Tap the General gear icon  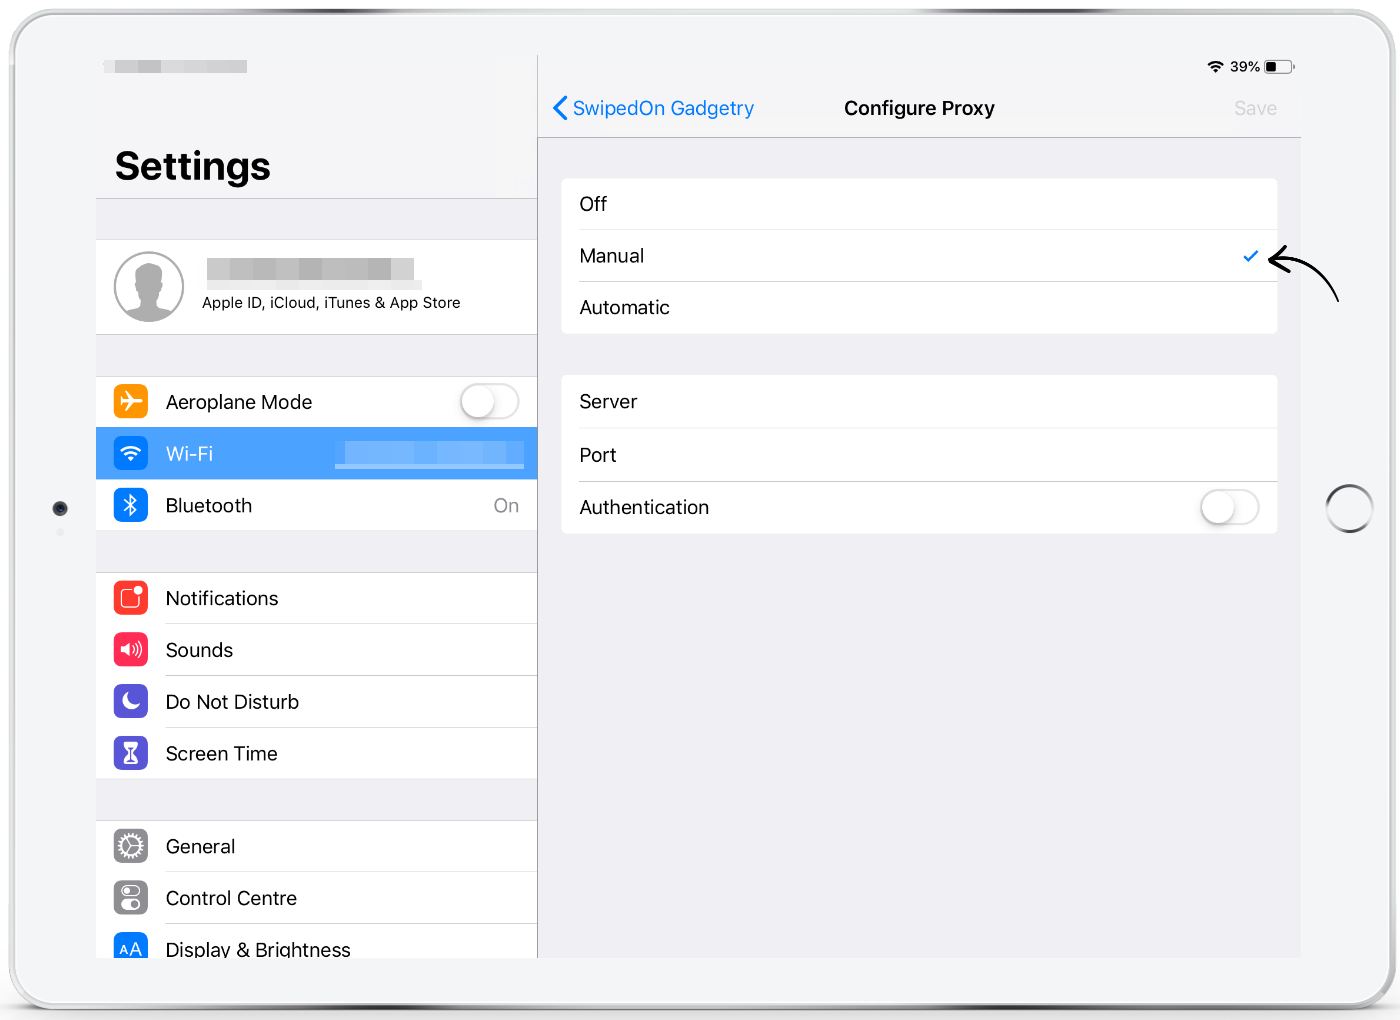click(x=131, y=846)
